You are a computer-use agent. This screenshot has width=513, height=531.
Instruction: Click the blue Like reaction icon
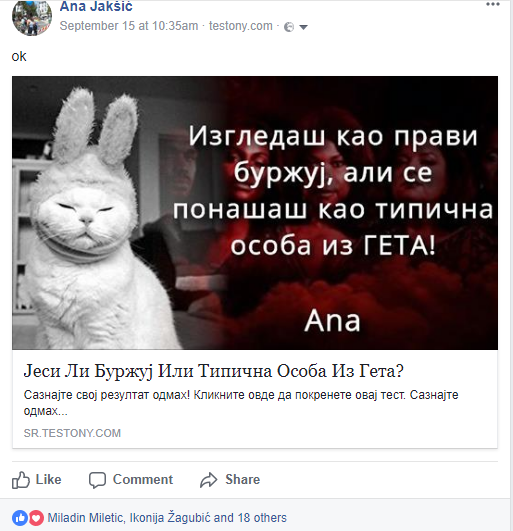[x=20, y=518]
